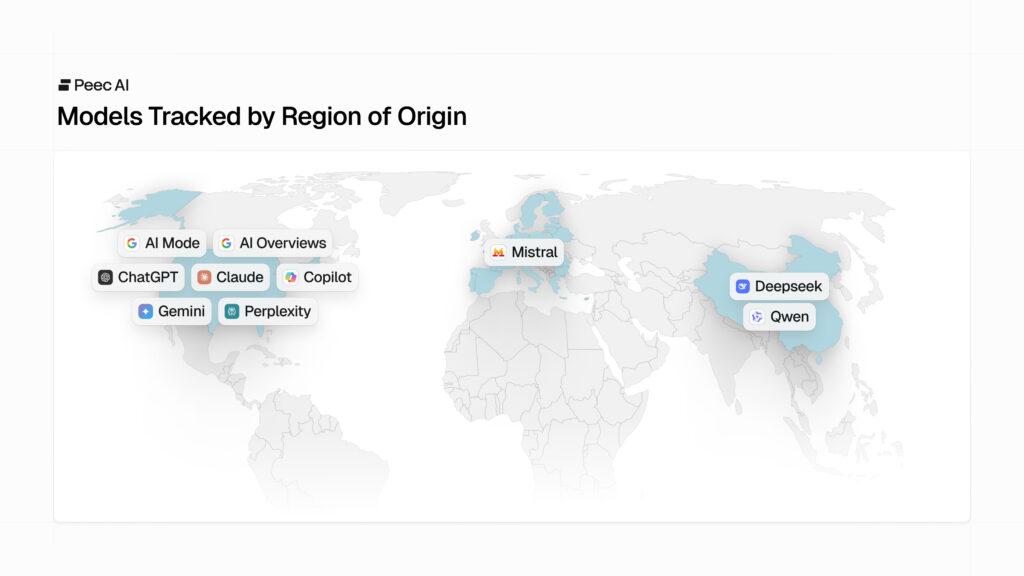Screen dimensions: 1024x576
Task: Choose the Copilot model chip
Action: pos(317,277)
